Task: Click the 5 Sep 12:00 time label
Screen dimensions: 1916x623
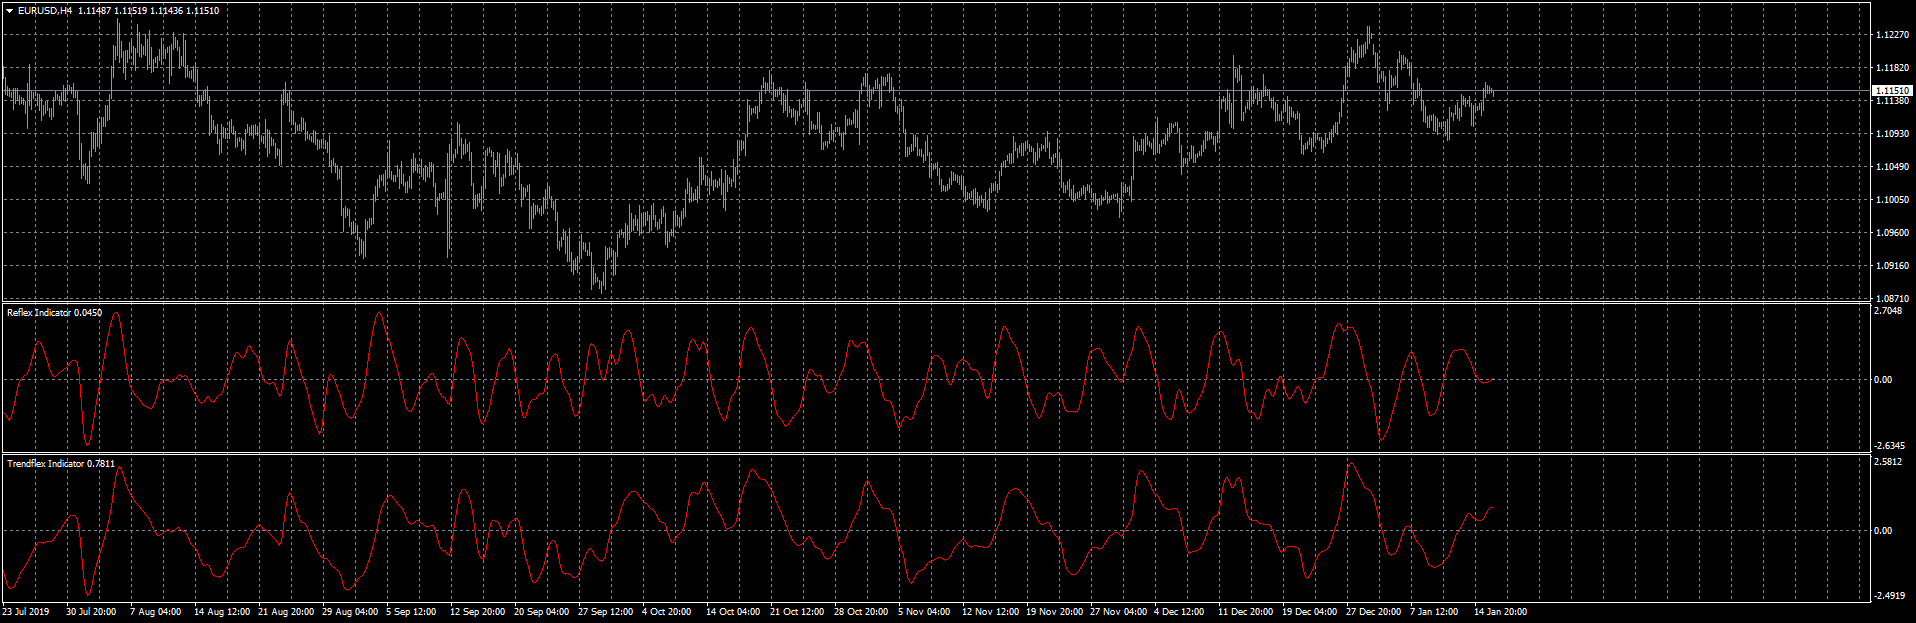Action: [411, 612]
